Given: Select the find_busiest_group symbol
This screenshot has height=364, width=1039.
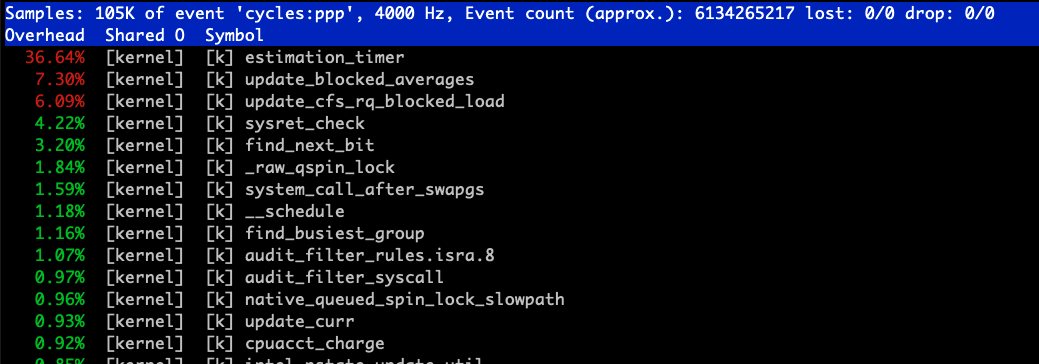Looking at the screenshot, I should point(335,233).
